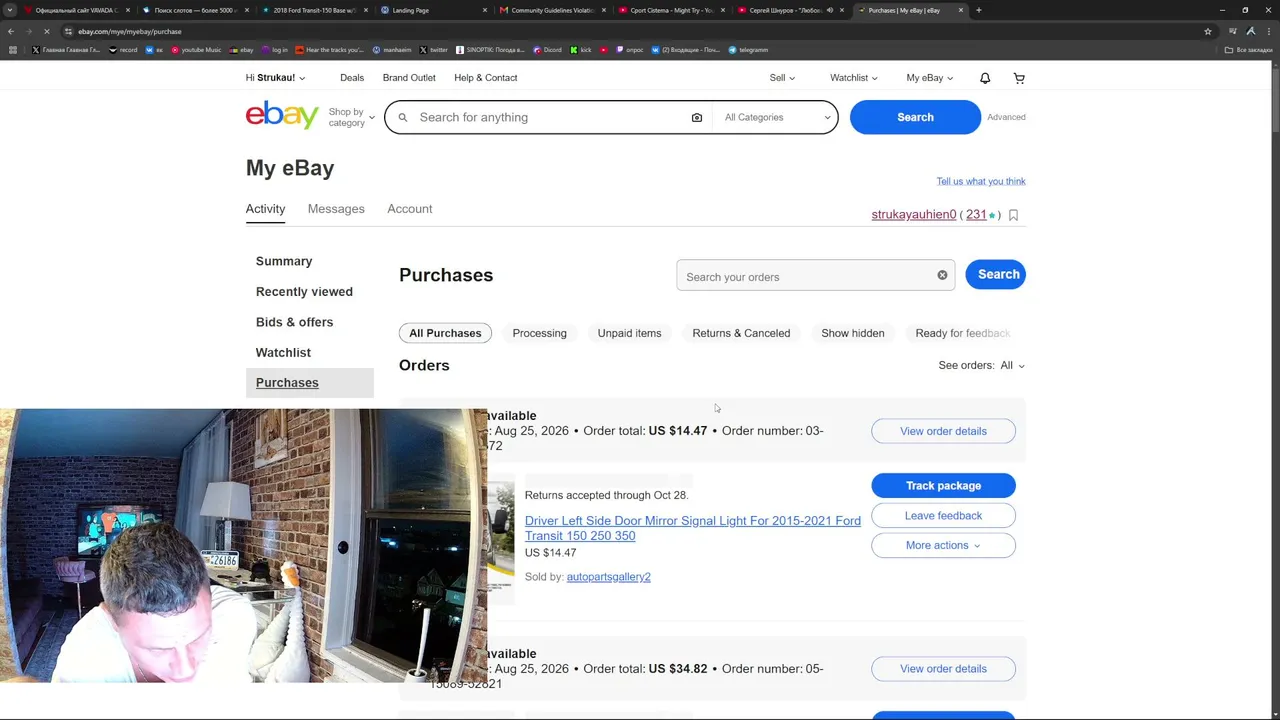
Task: Open the Shop by category dropdown
Action: pyautogui.click(x=351, y=117)
